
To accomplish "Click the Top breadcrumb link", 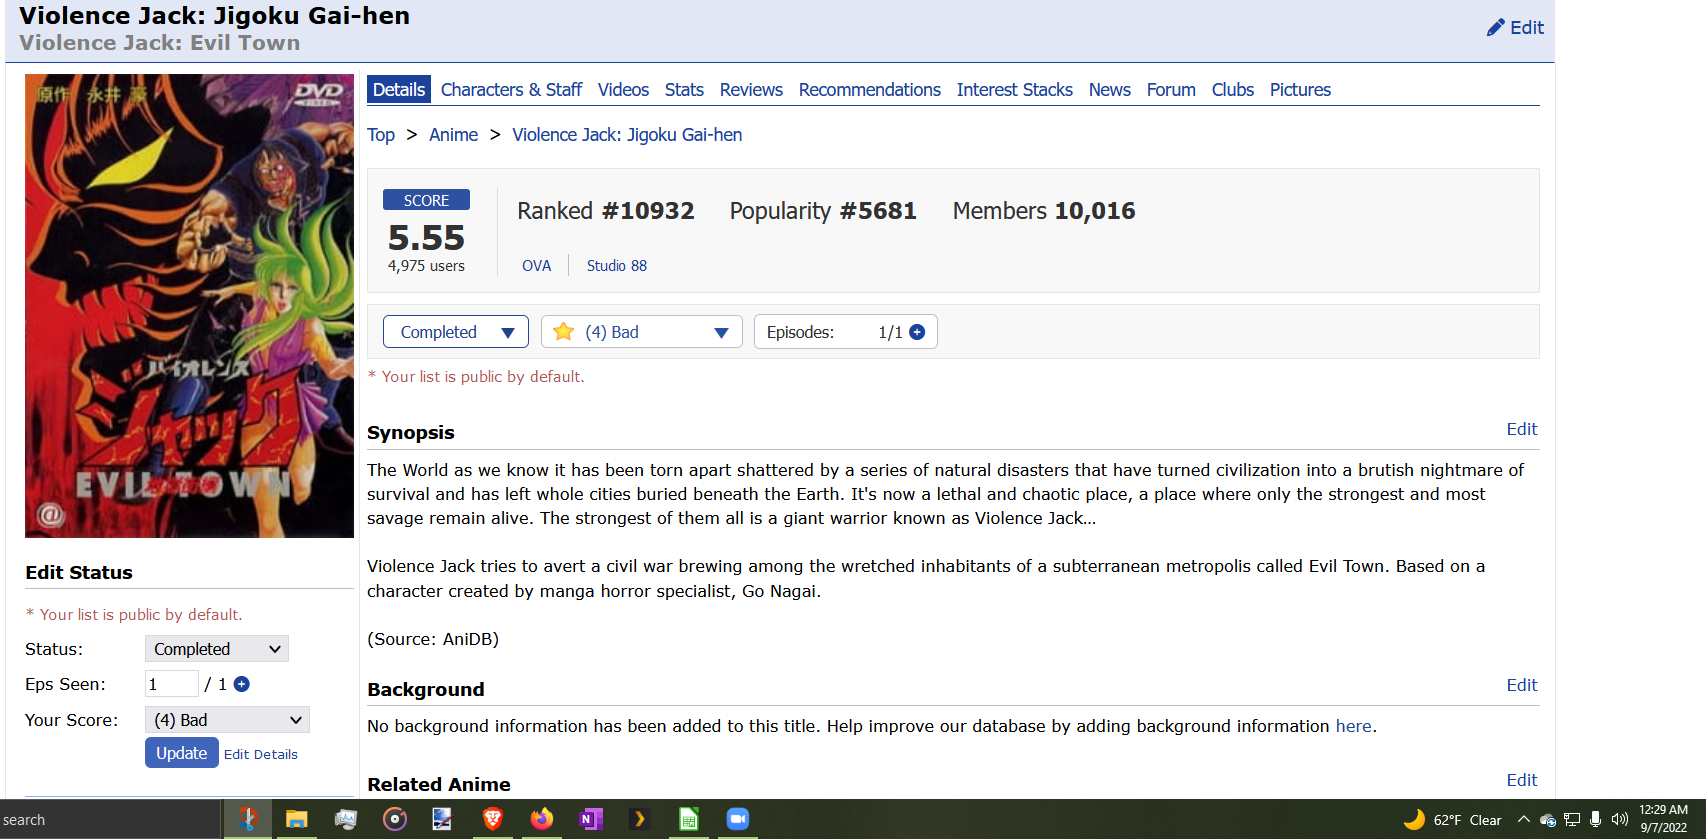I will tap(381, 135).
